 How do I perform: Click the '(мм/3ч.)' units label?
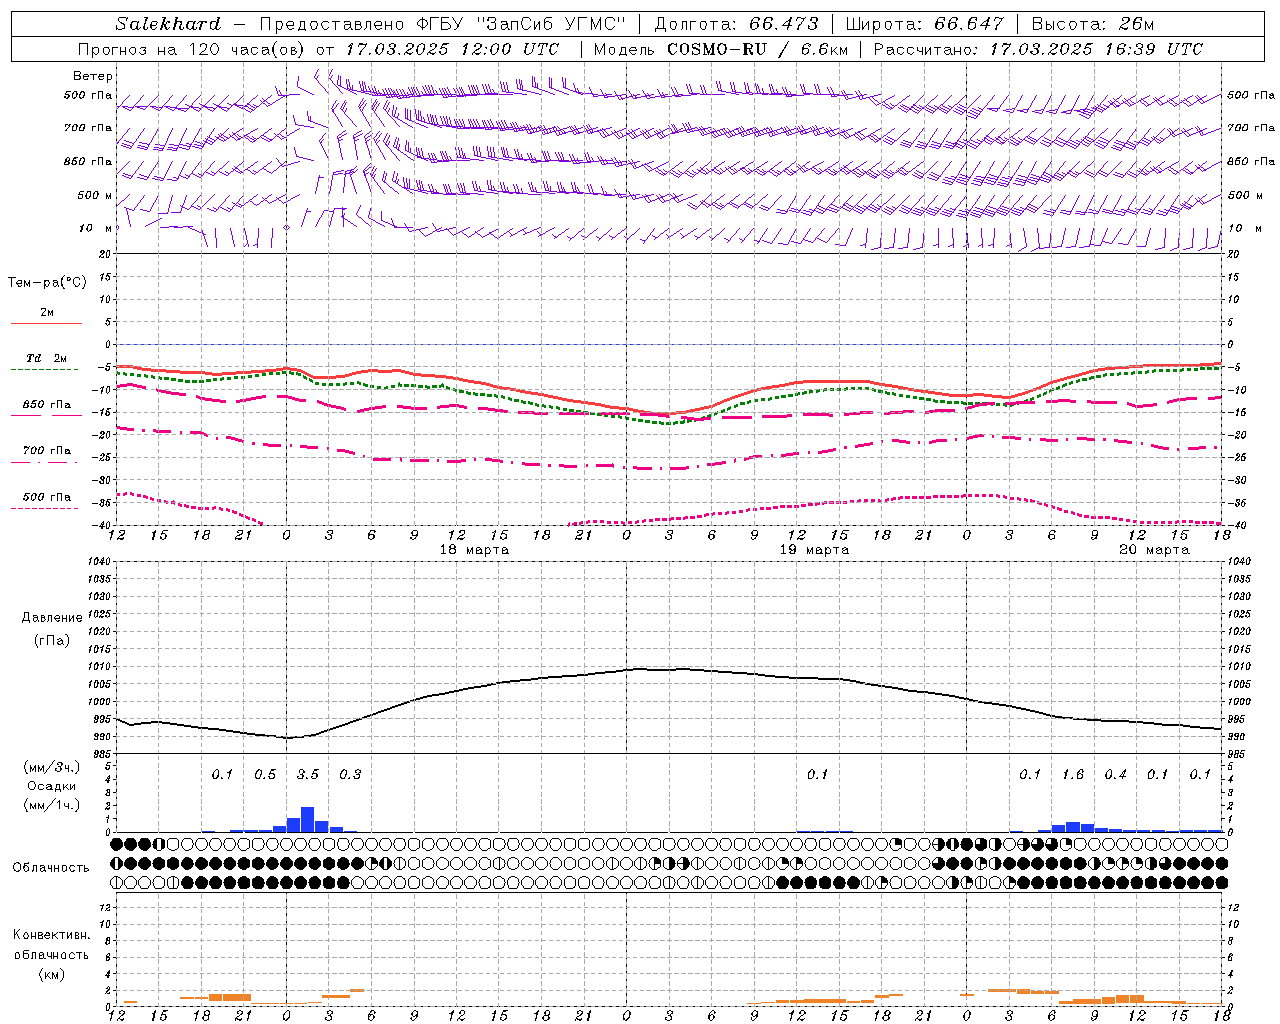click(x=52, y=767)
